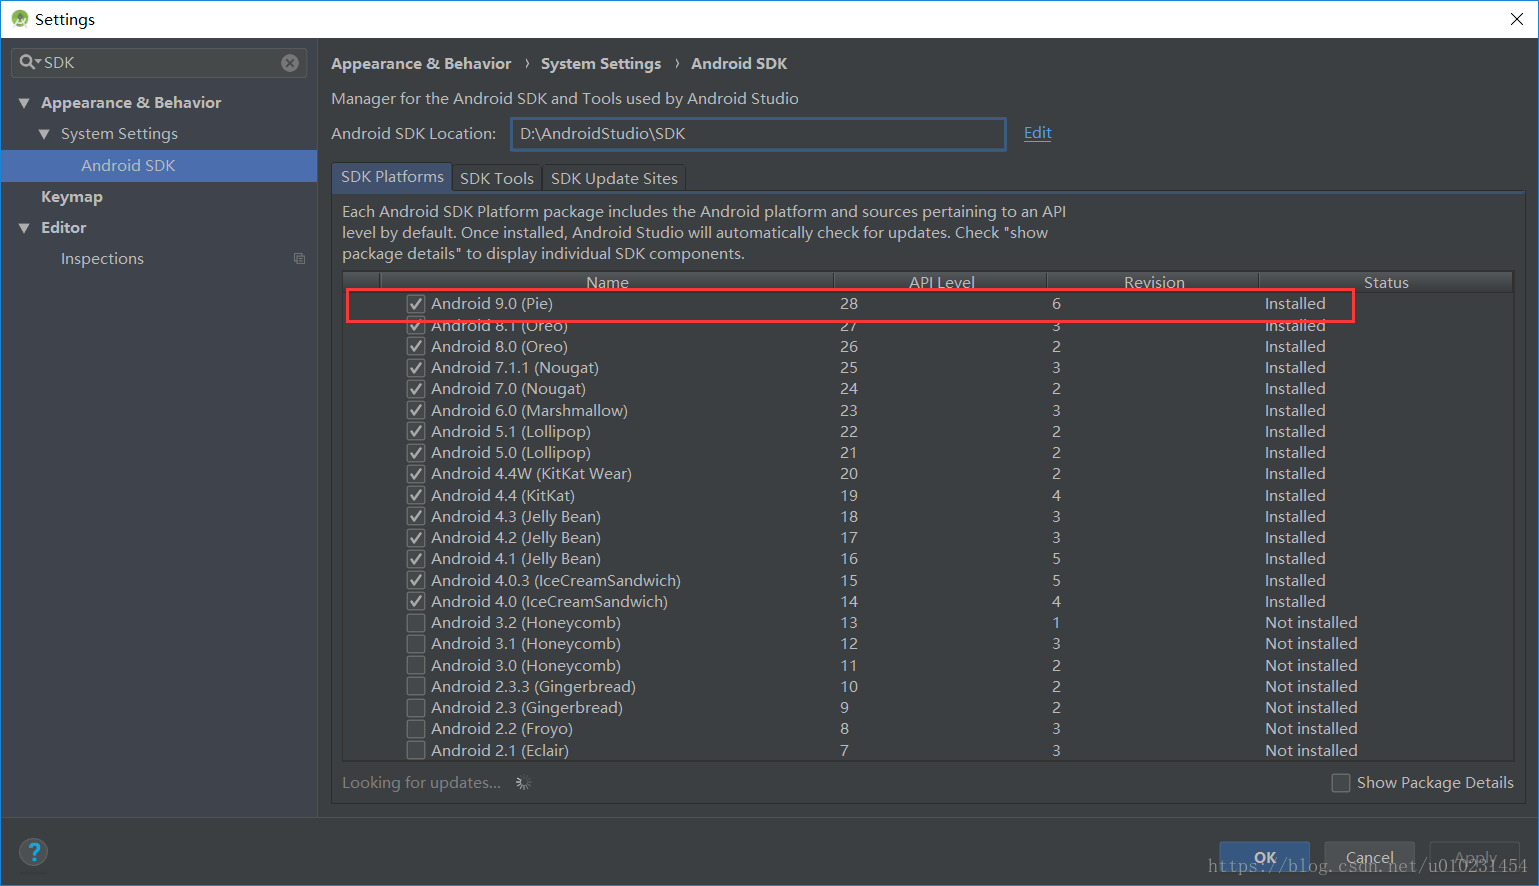The width and height of the screenshot is (1539, 886).
Task: Click the Not installed status for Android 3.2
Action: tap(1311, 623)
